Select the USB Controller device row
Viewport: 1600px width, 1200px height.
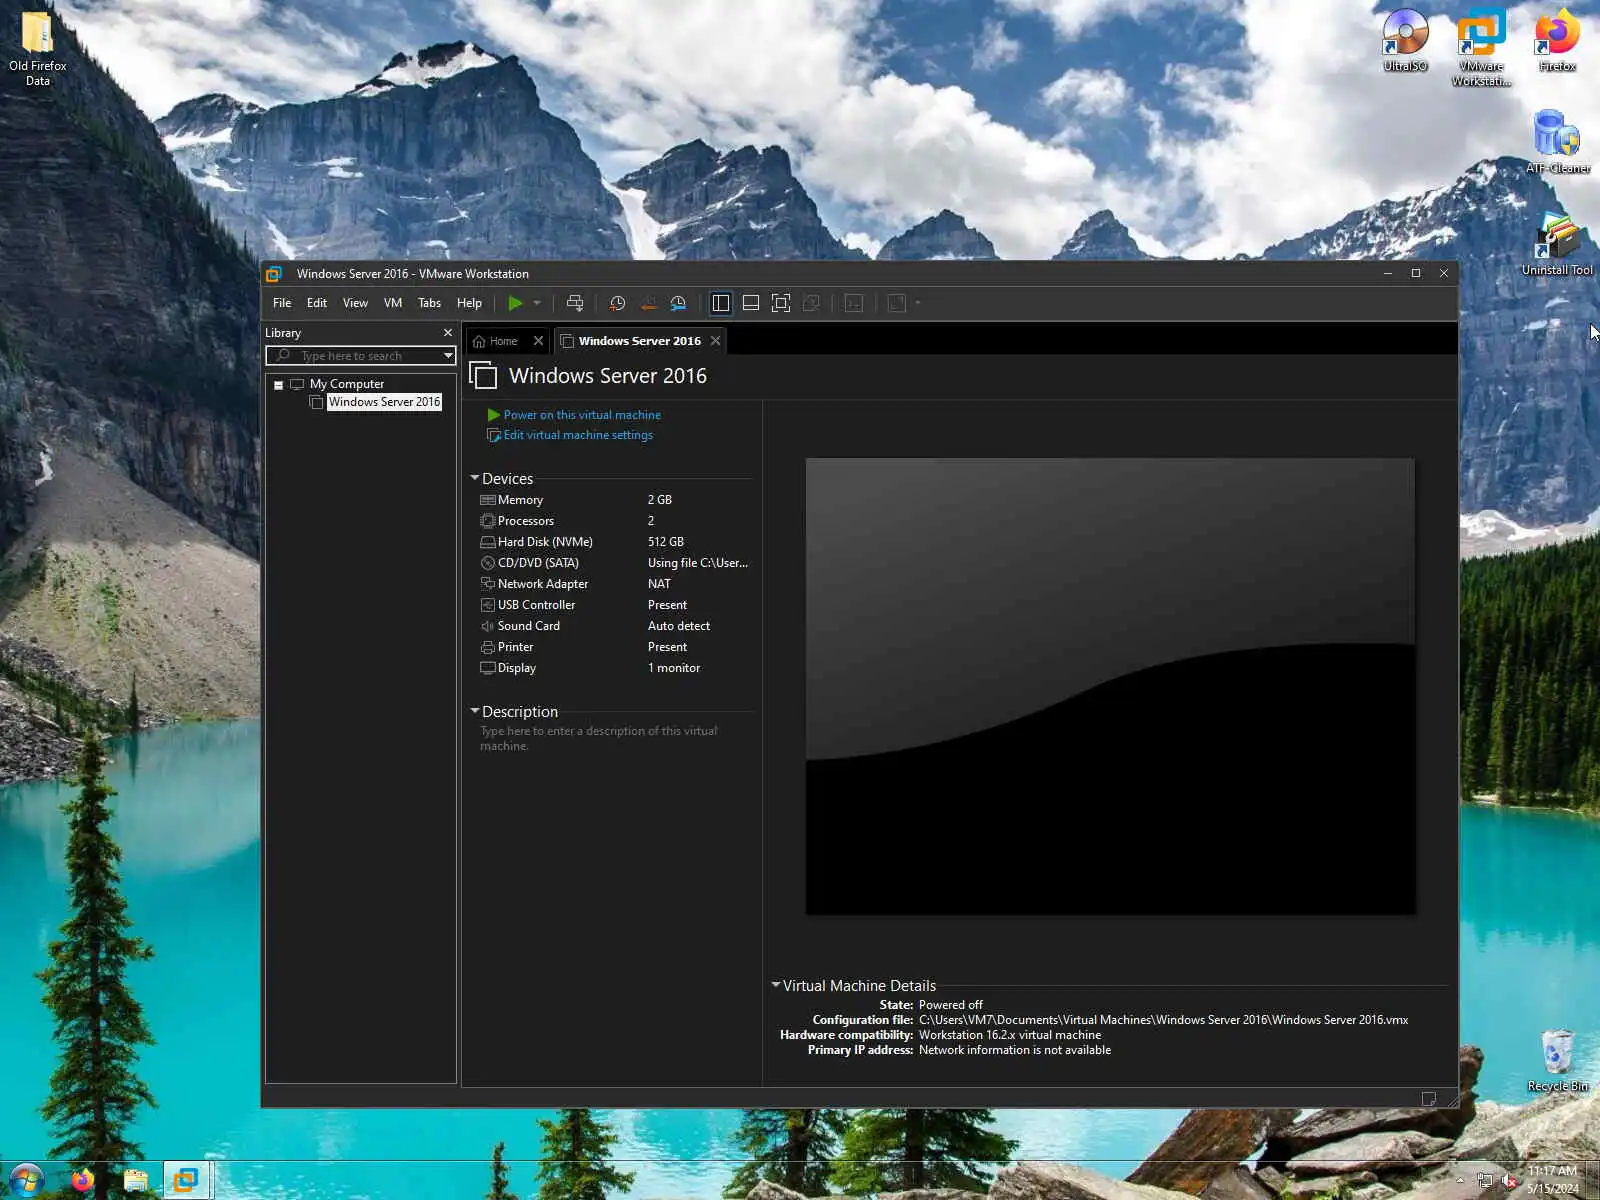tap(614, 605)
